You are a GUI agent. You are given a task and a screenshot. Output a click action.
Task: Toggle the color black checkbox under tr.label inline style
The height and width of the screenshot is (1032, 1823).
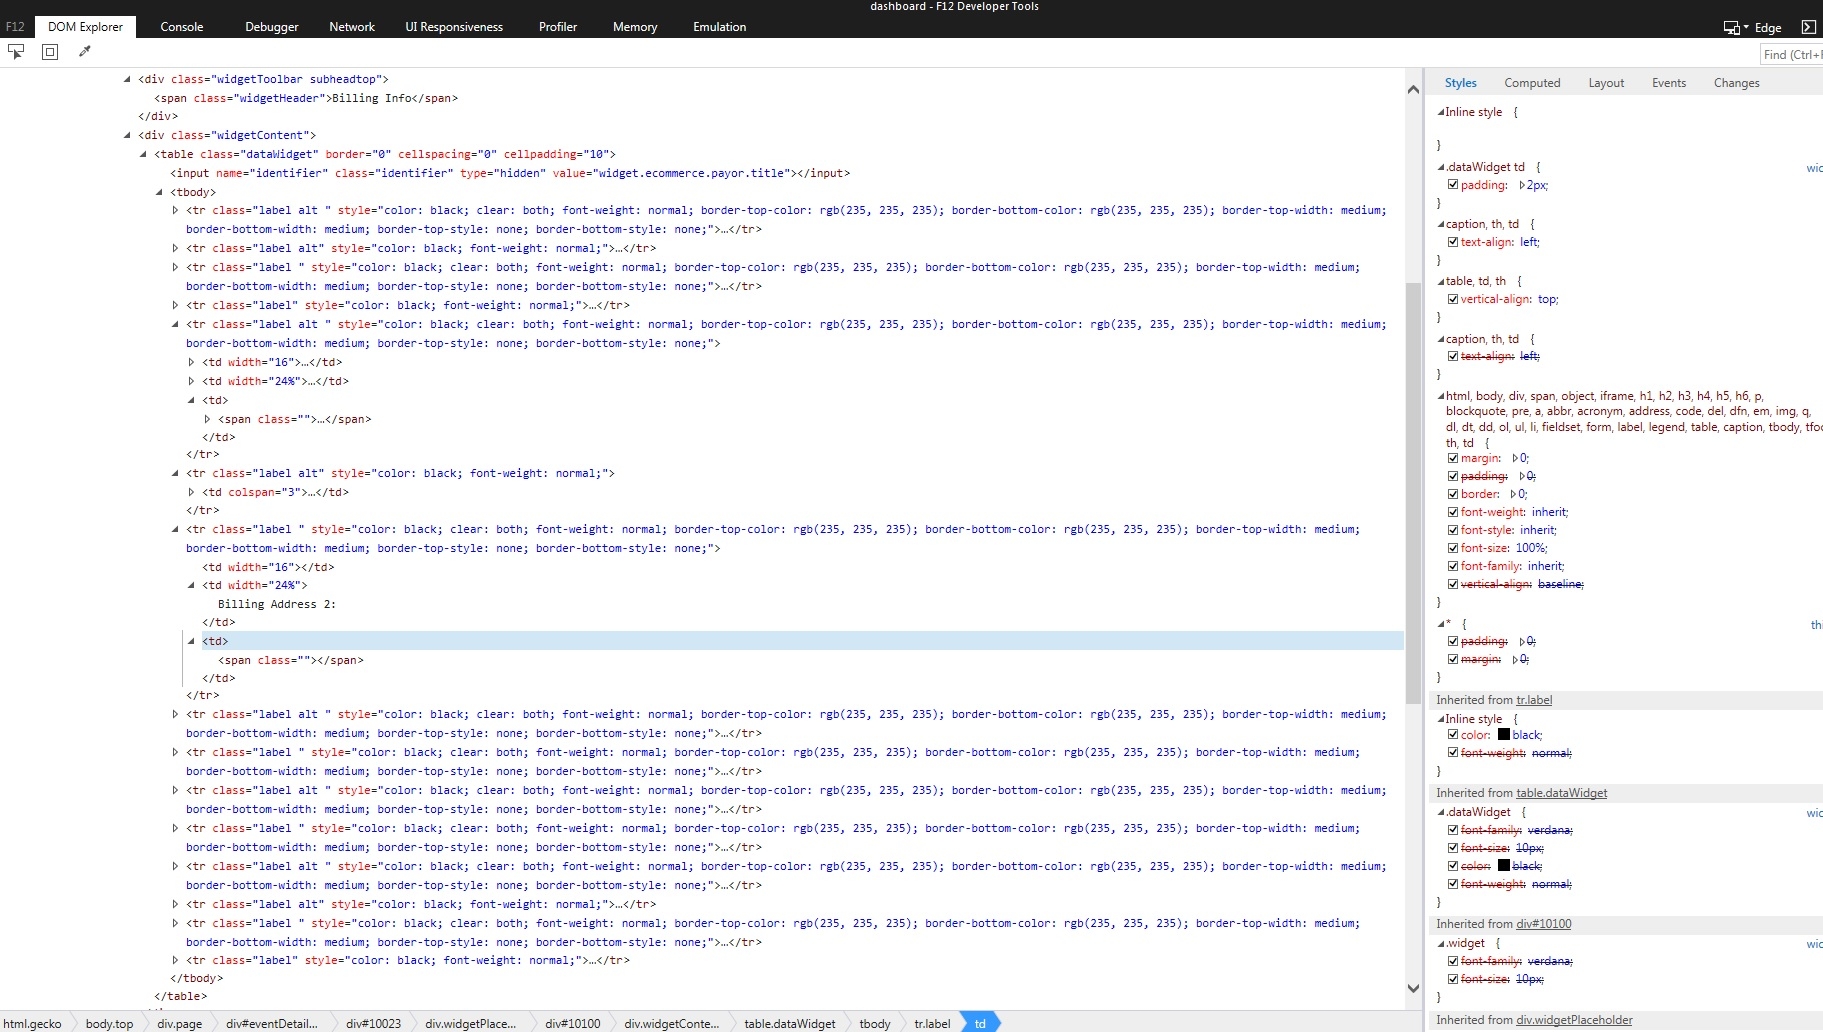[1453, 735]
